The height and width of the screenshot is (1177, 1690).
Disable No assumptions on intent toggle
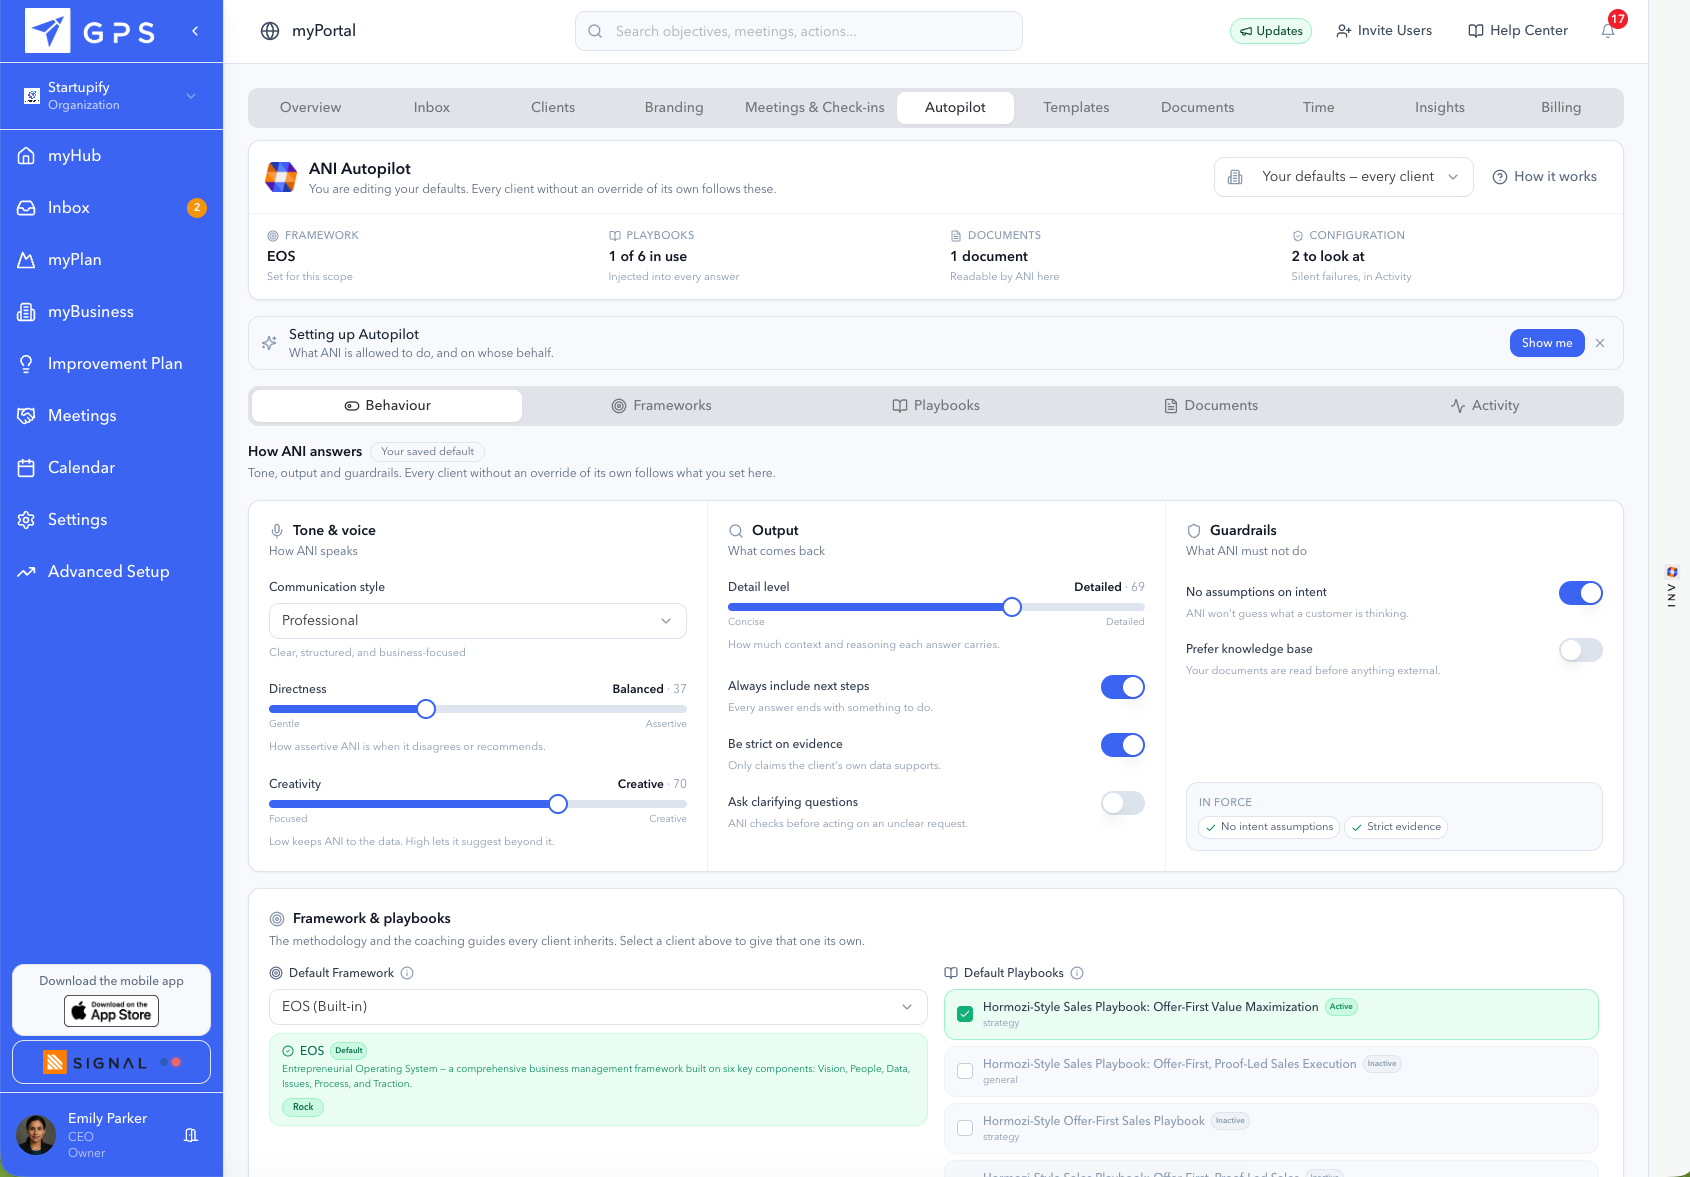click(x=1581, y=593)
